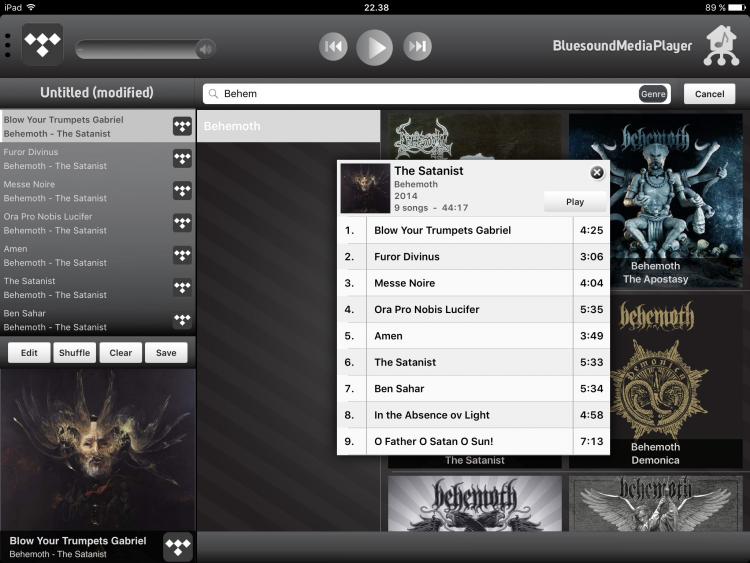This screenshot has width=750, height=563.
Task: Select Ora Pro Nobis Lucifer in the queue
Action: [x=98, y=223]
